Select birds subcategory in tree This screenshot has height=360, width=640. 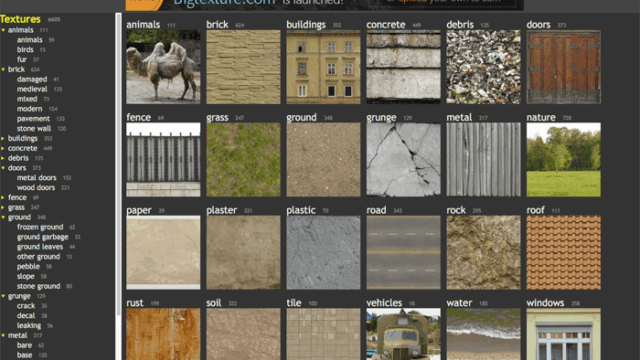pos(25,49)
